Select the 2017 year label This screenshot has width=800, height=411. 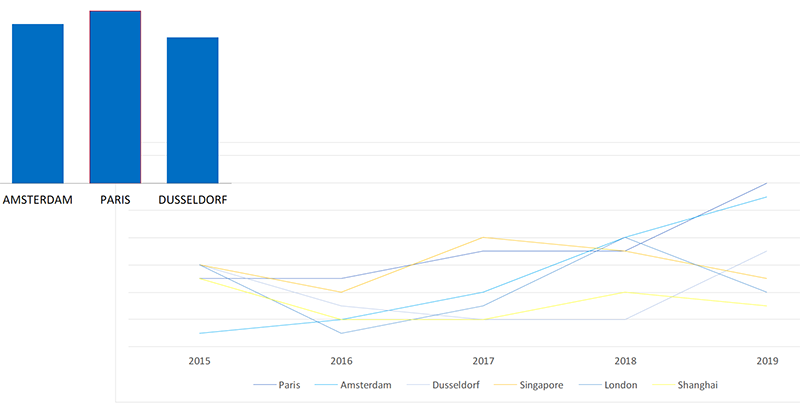(484, 361)
